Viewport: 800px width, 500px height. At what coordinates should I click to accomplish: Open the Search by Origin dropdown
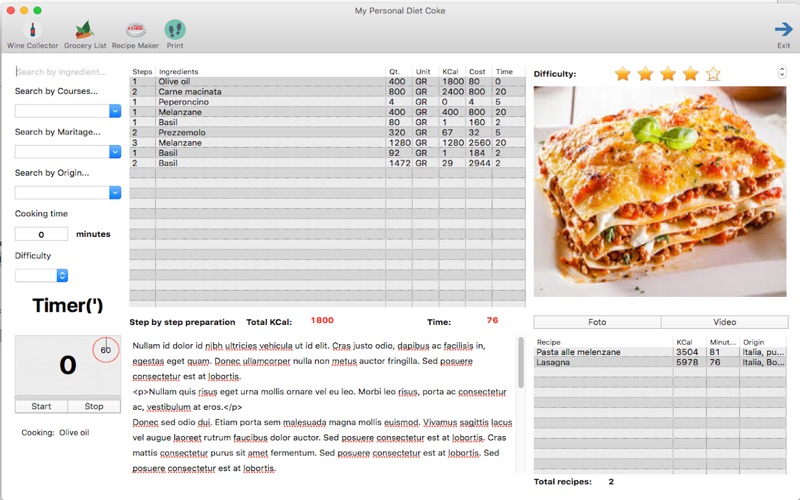115,192
